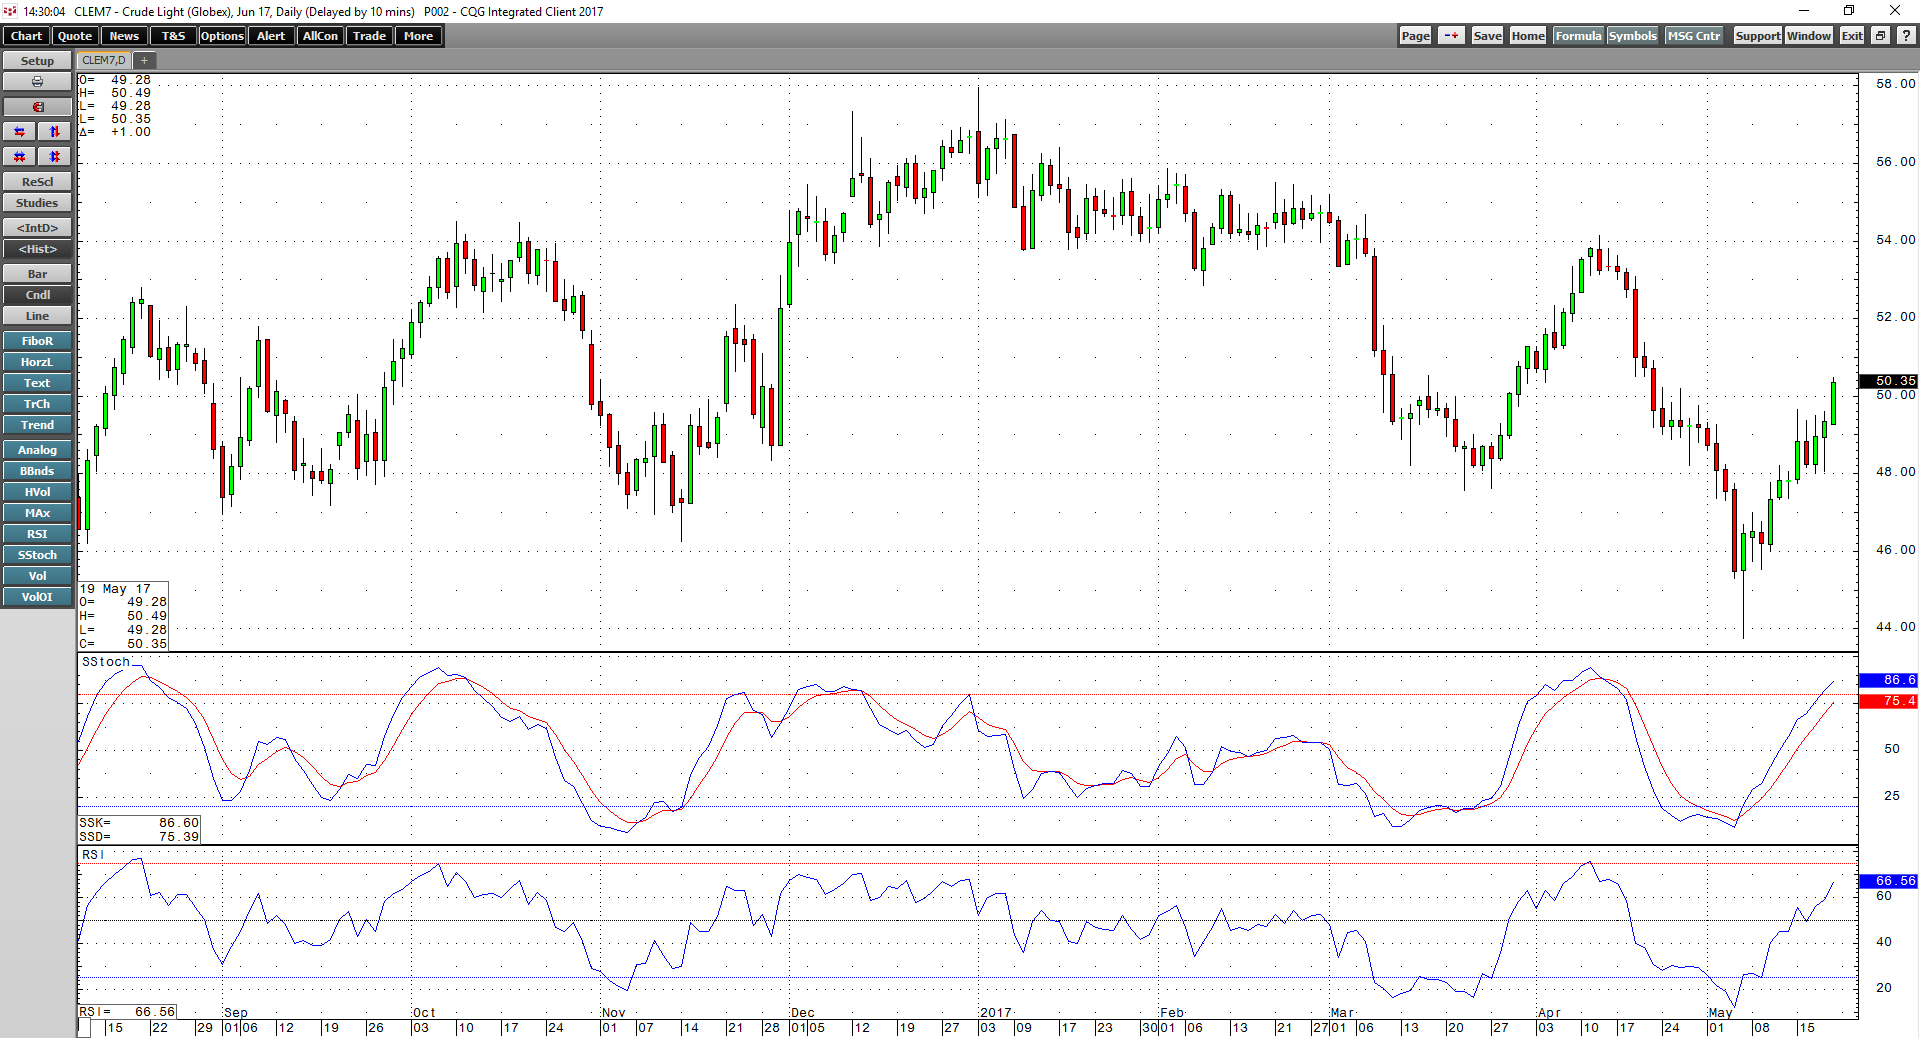1920x1038 pixels.
Task: Expand intraday view with IntD
Action: pyautogui.click(x=37, y=227)
